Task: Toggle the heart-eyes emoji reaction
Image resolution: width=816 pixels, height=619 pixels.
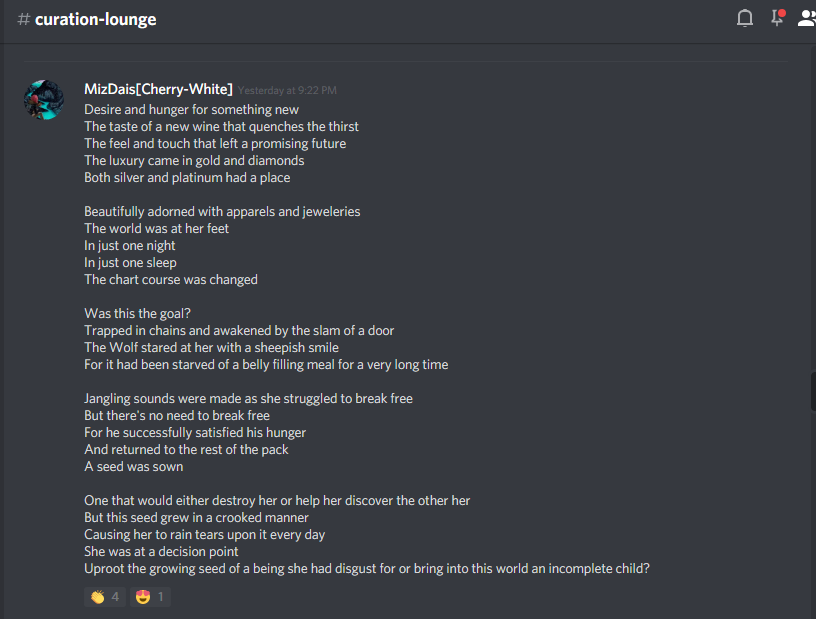Action: (149, 595)
